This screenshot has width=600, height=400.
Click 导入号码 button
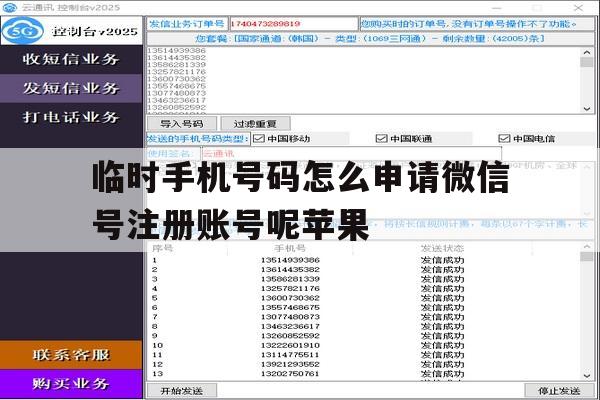pyautogui.click(x=182, y=124)
